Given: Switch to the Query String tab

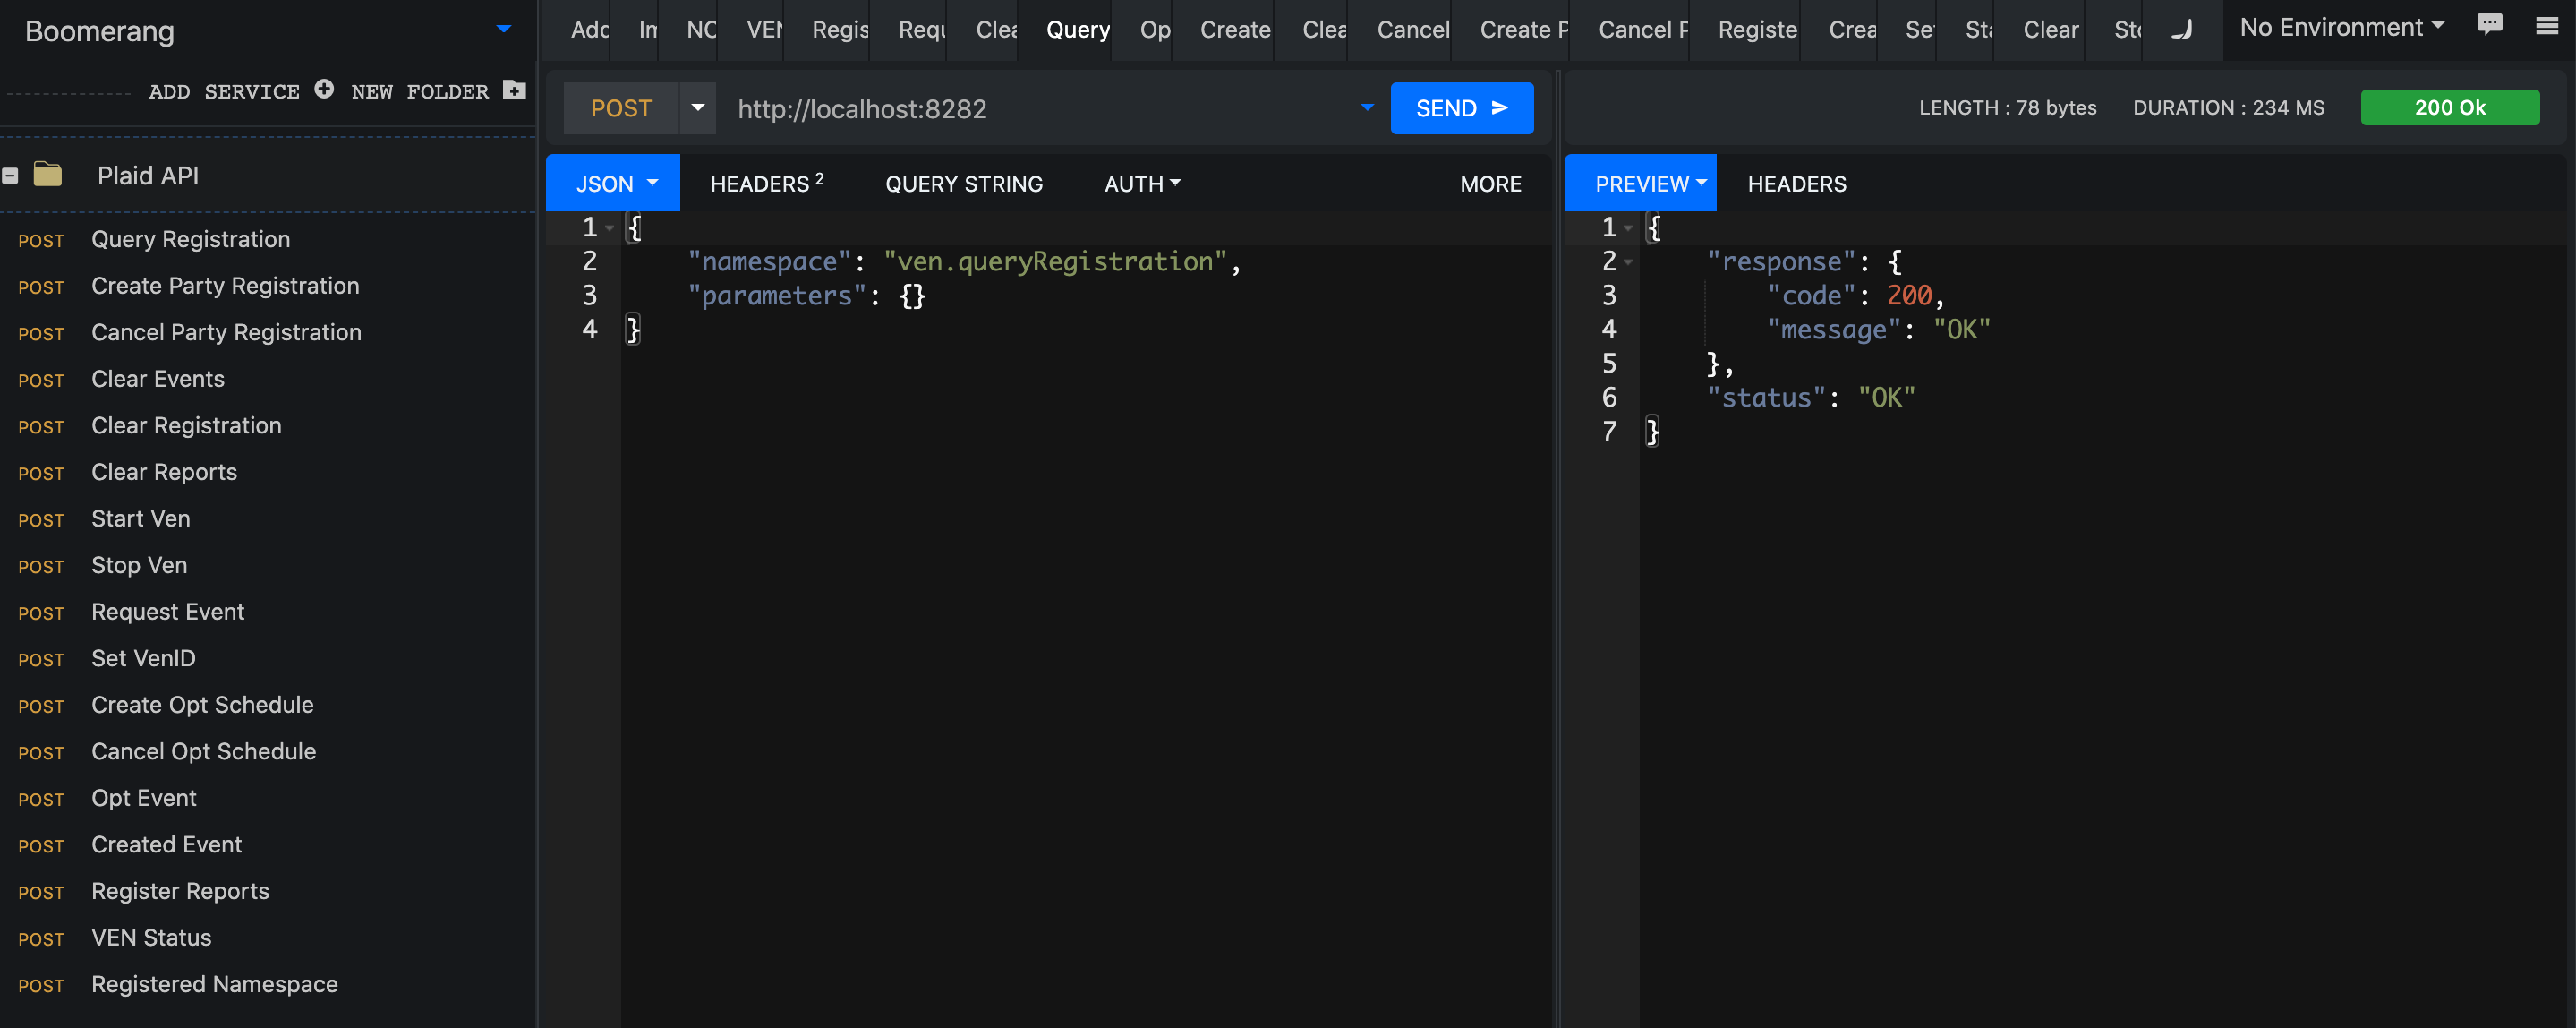Looking at the screenshot, I should click(963, 183).
